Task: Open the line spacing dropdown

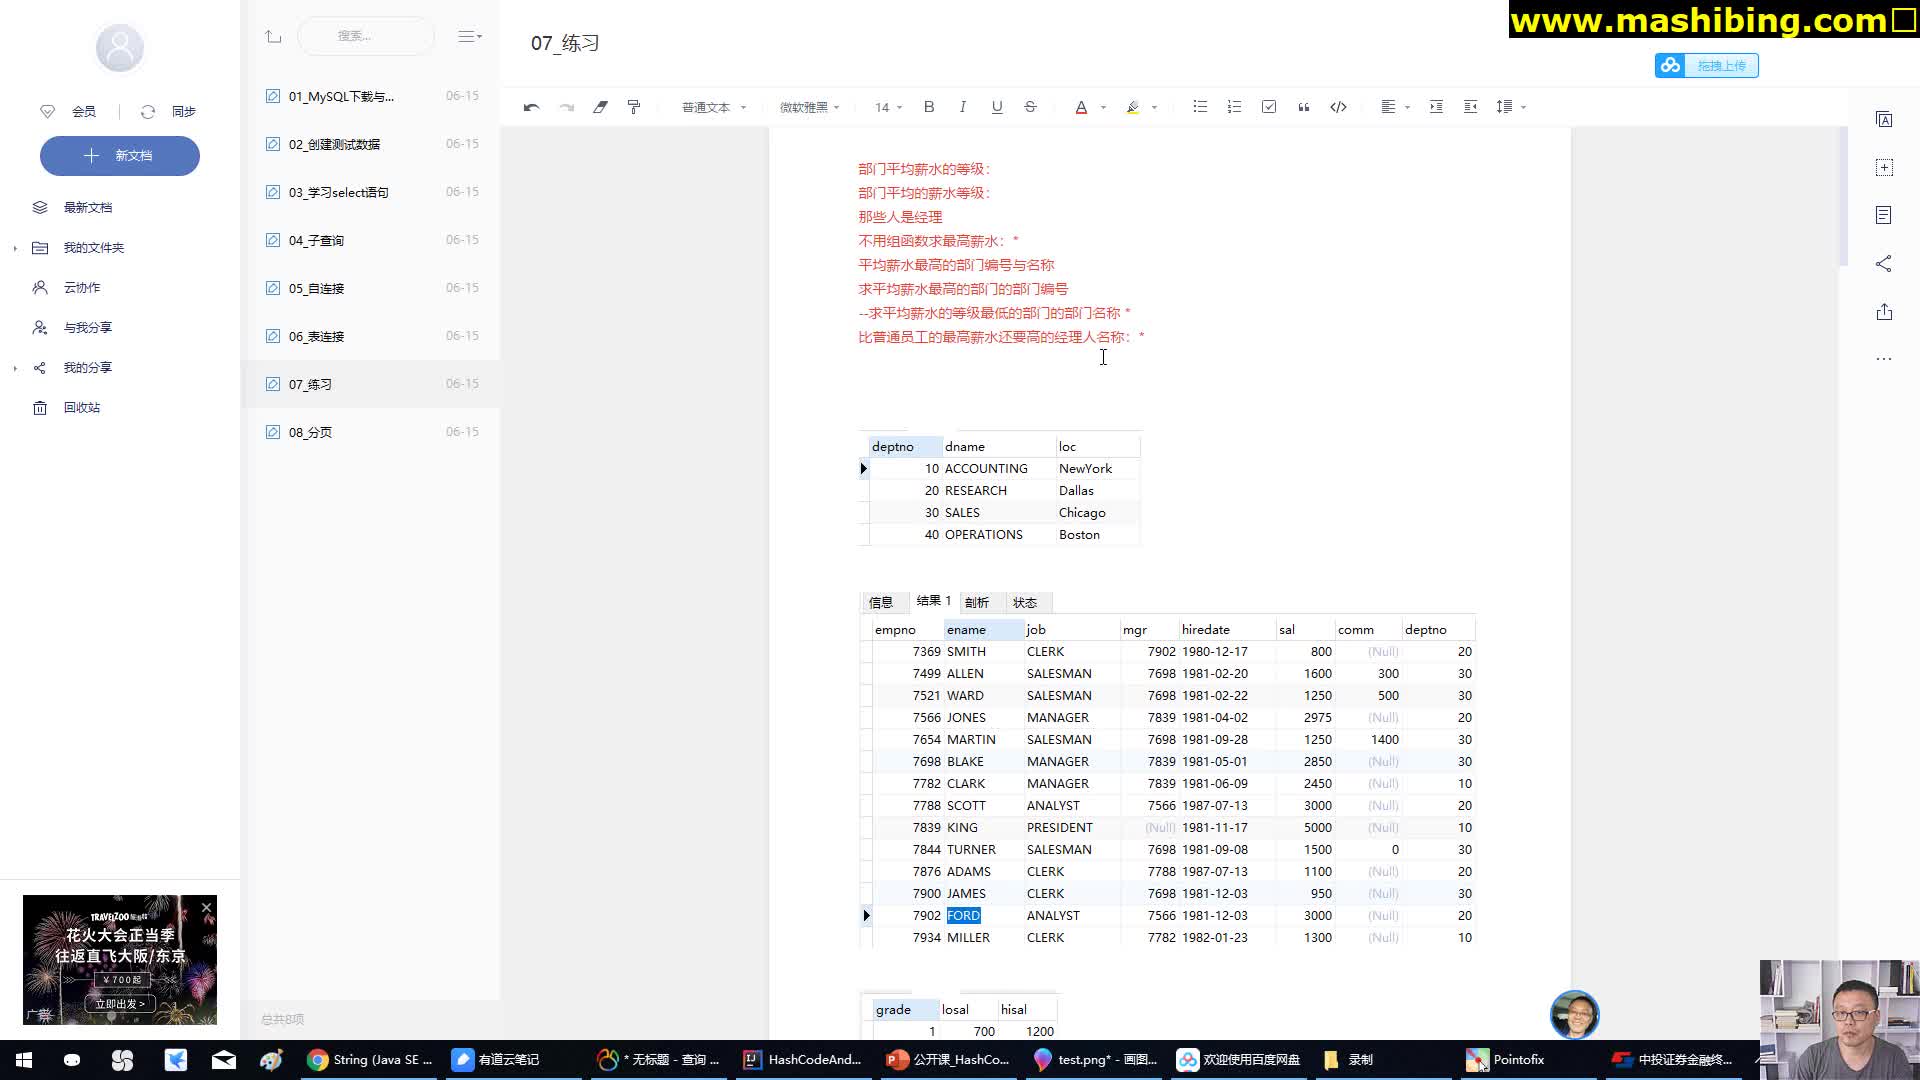Action: [x=1510, y=107]
